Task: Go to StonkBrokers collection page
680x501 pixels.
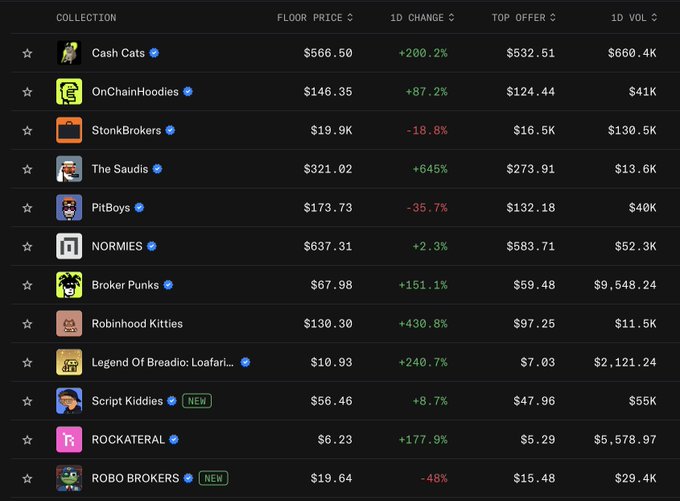Action: (126, 130)
